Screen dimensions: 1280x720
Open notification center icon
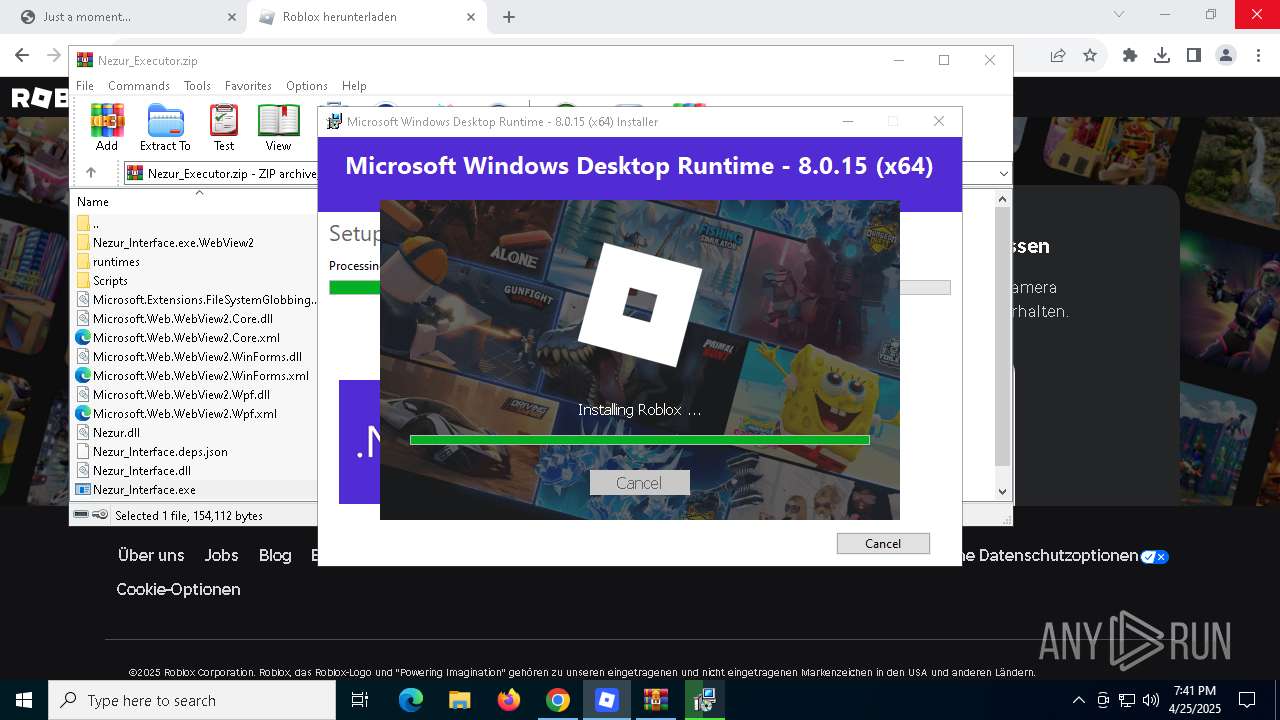tap(1247, 700)
